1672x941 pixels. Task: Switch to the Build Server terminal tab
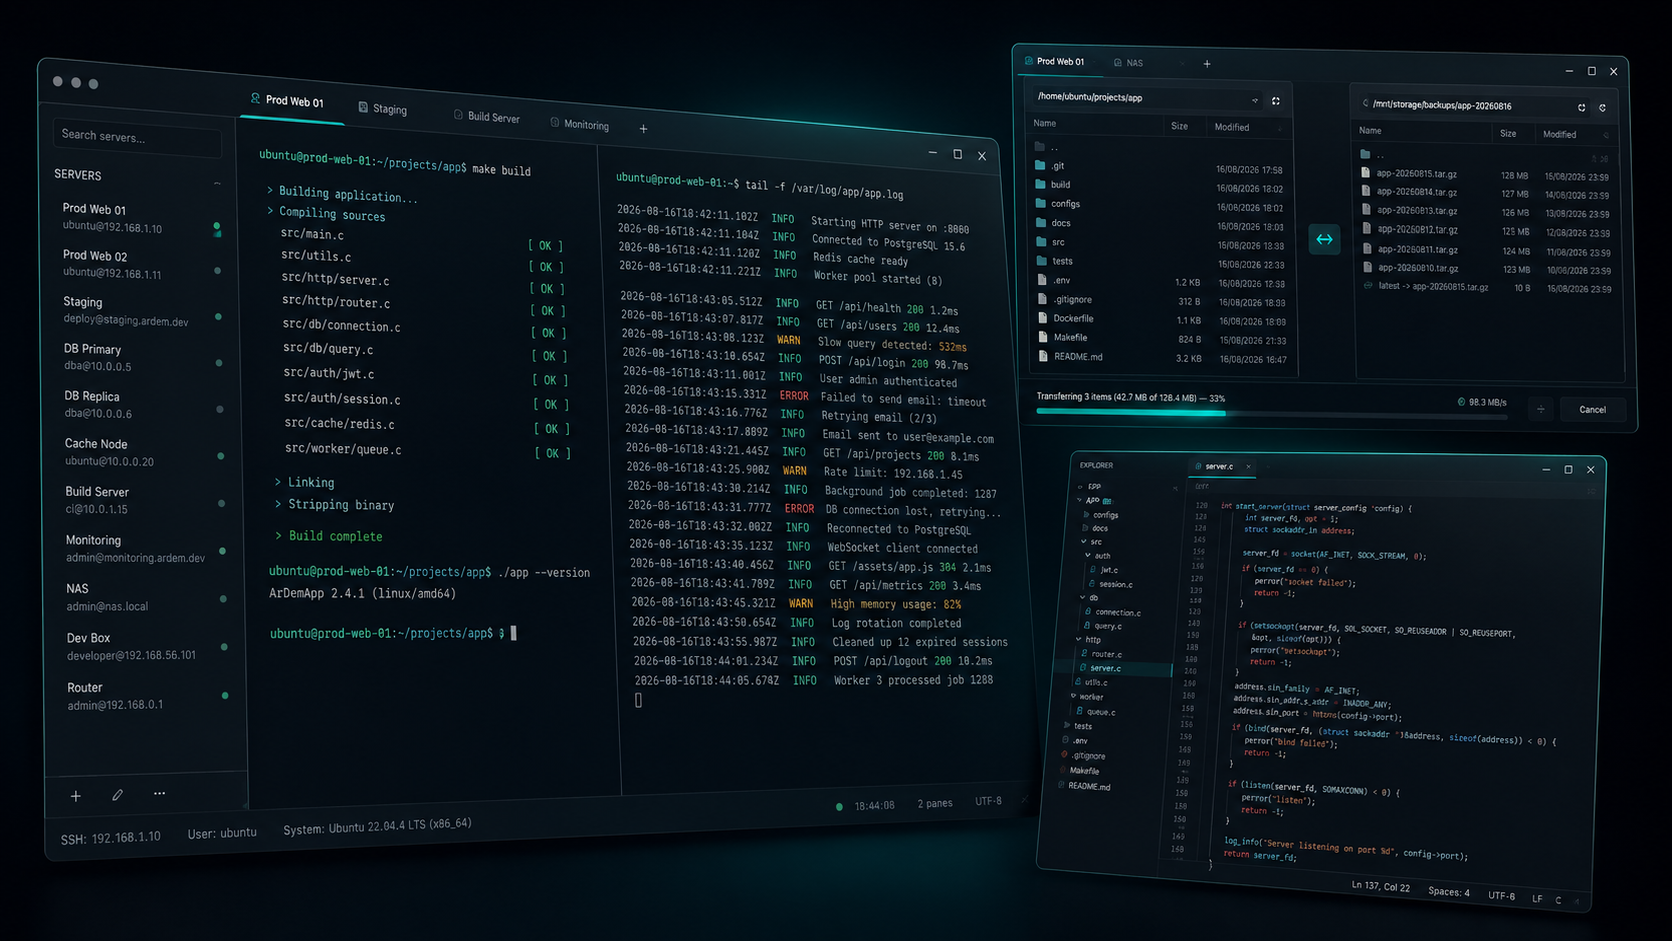[x=487, y=116]
